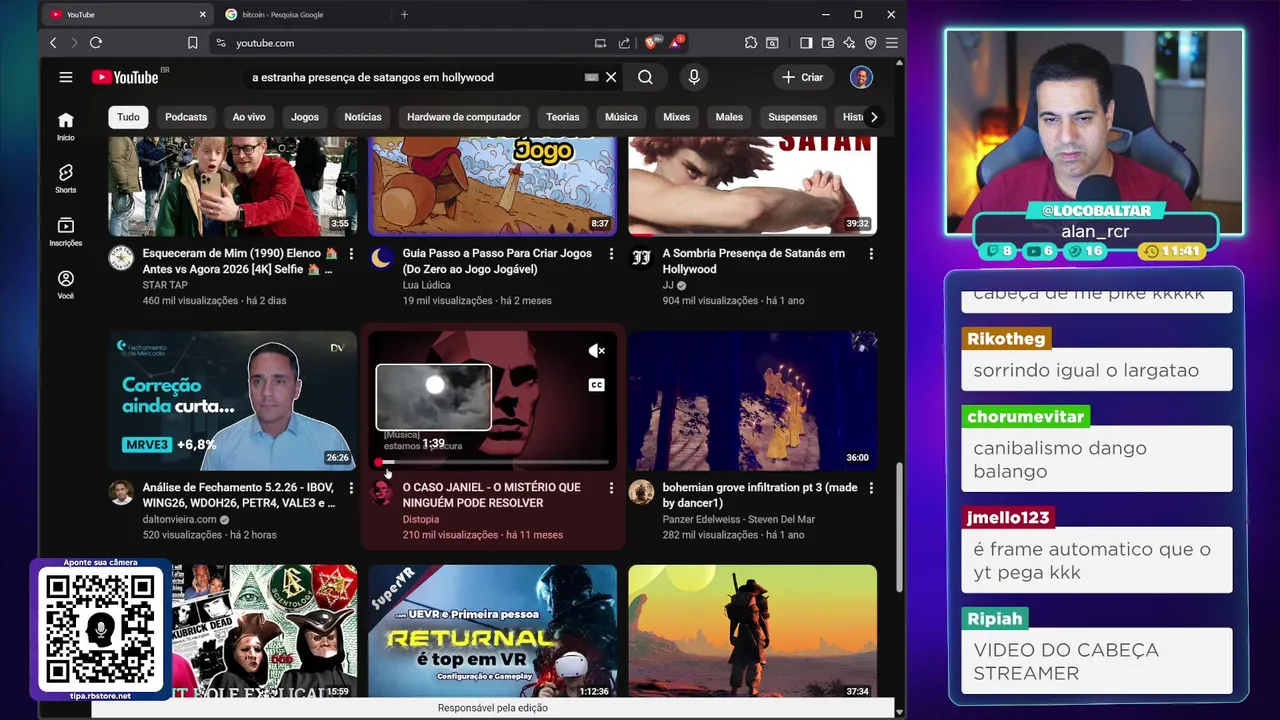Select the Notícias filter chip

(363, 117)
